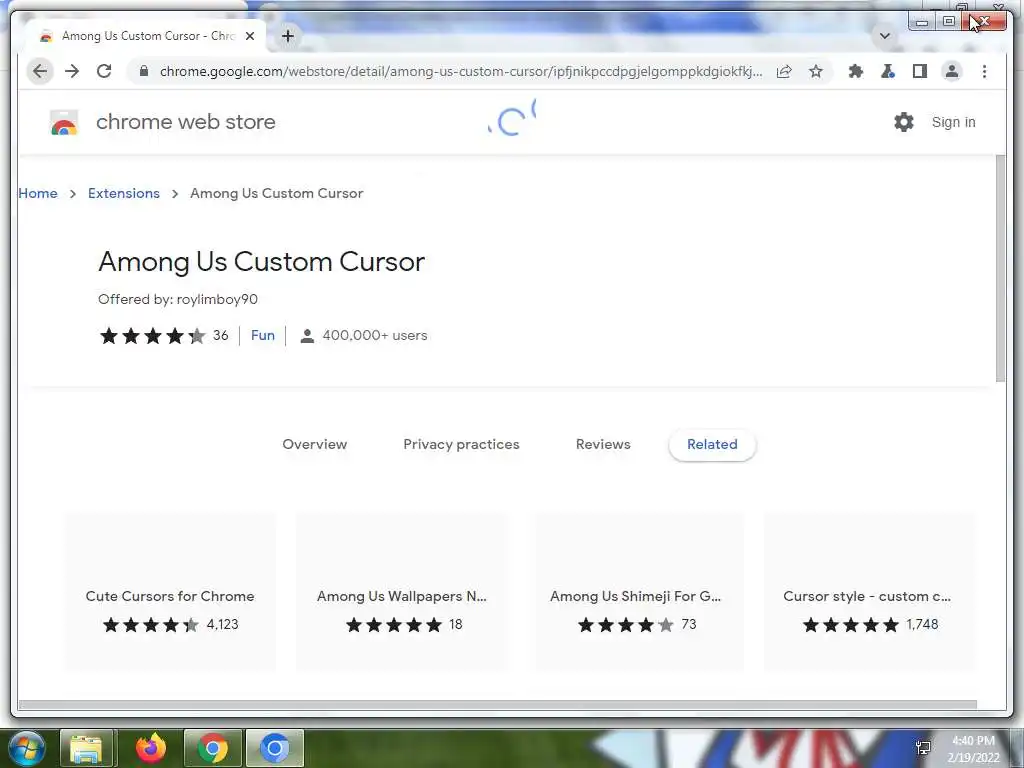
Task: Open network icon in system tray
Action: coord(923,748)
